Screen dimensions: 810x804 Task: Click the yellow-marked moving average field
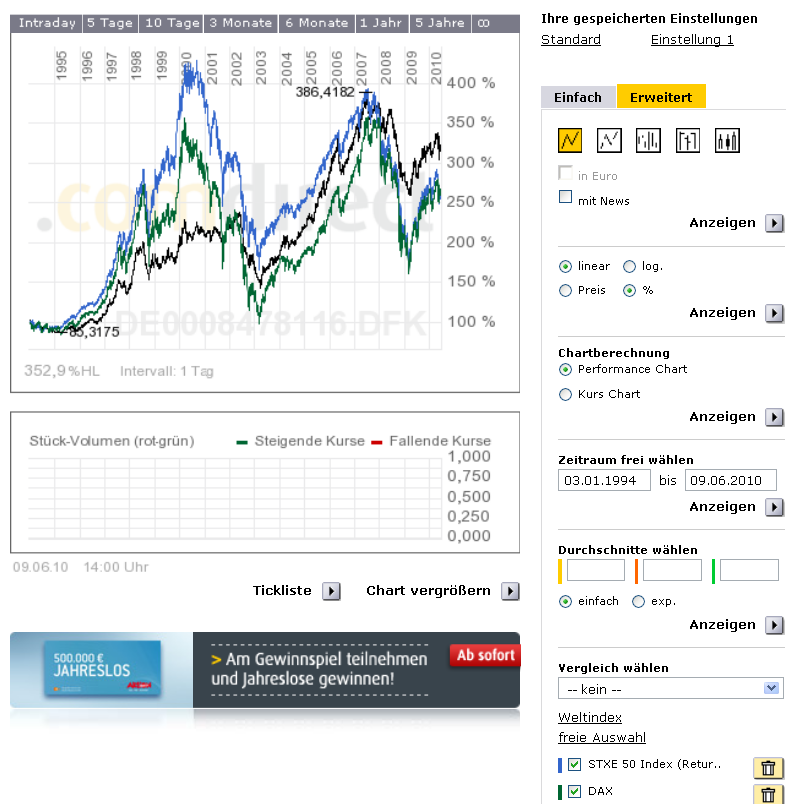coord(595,571)
